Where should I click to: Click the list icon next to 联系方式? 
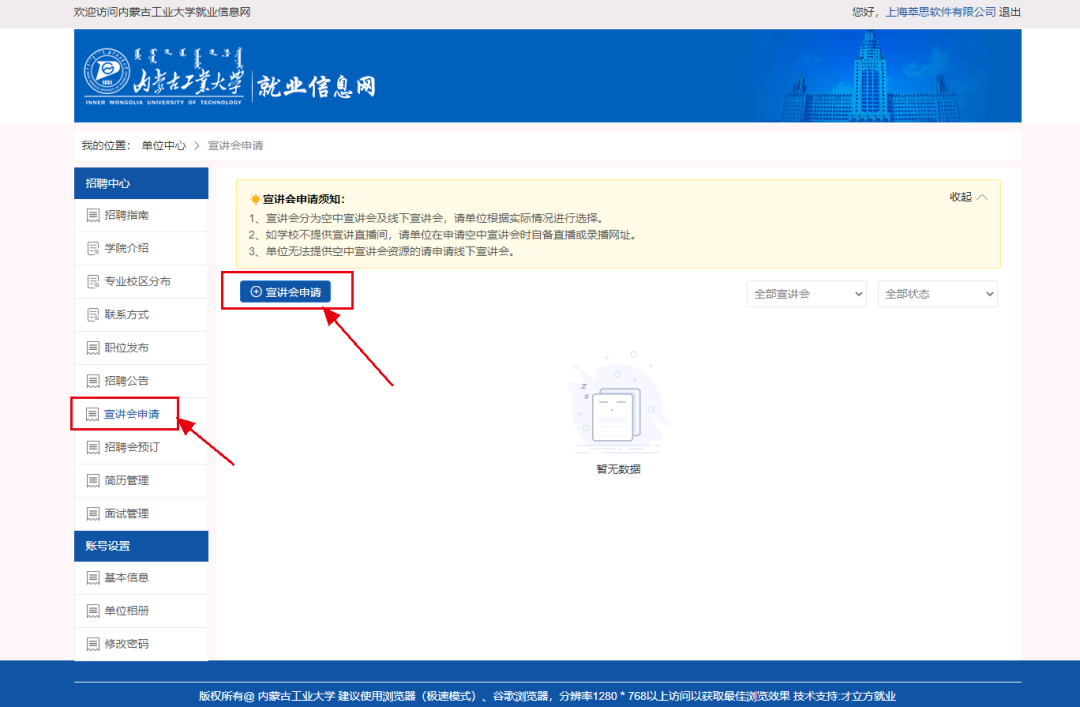pyautogui.click(x=93, y=315)
